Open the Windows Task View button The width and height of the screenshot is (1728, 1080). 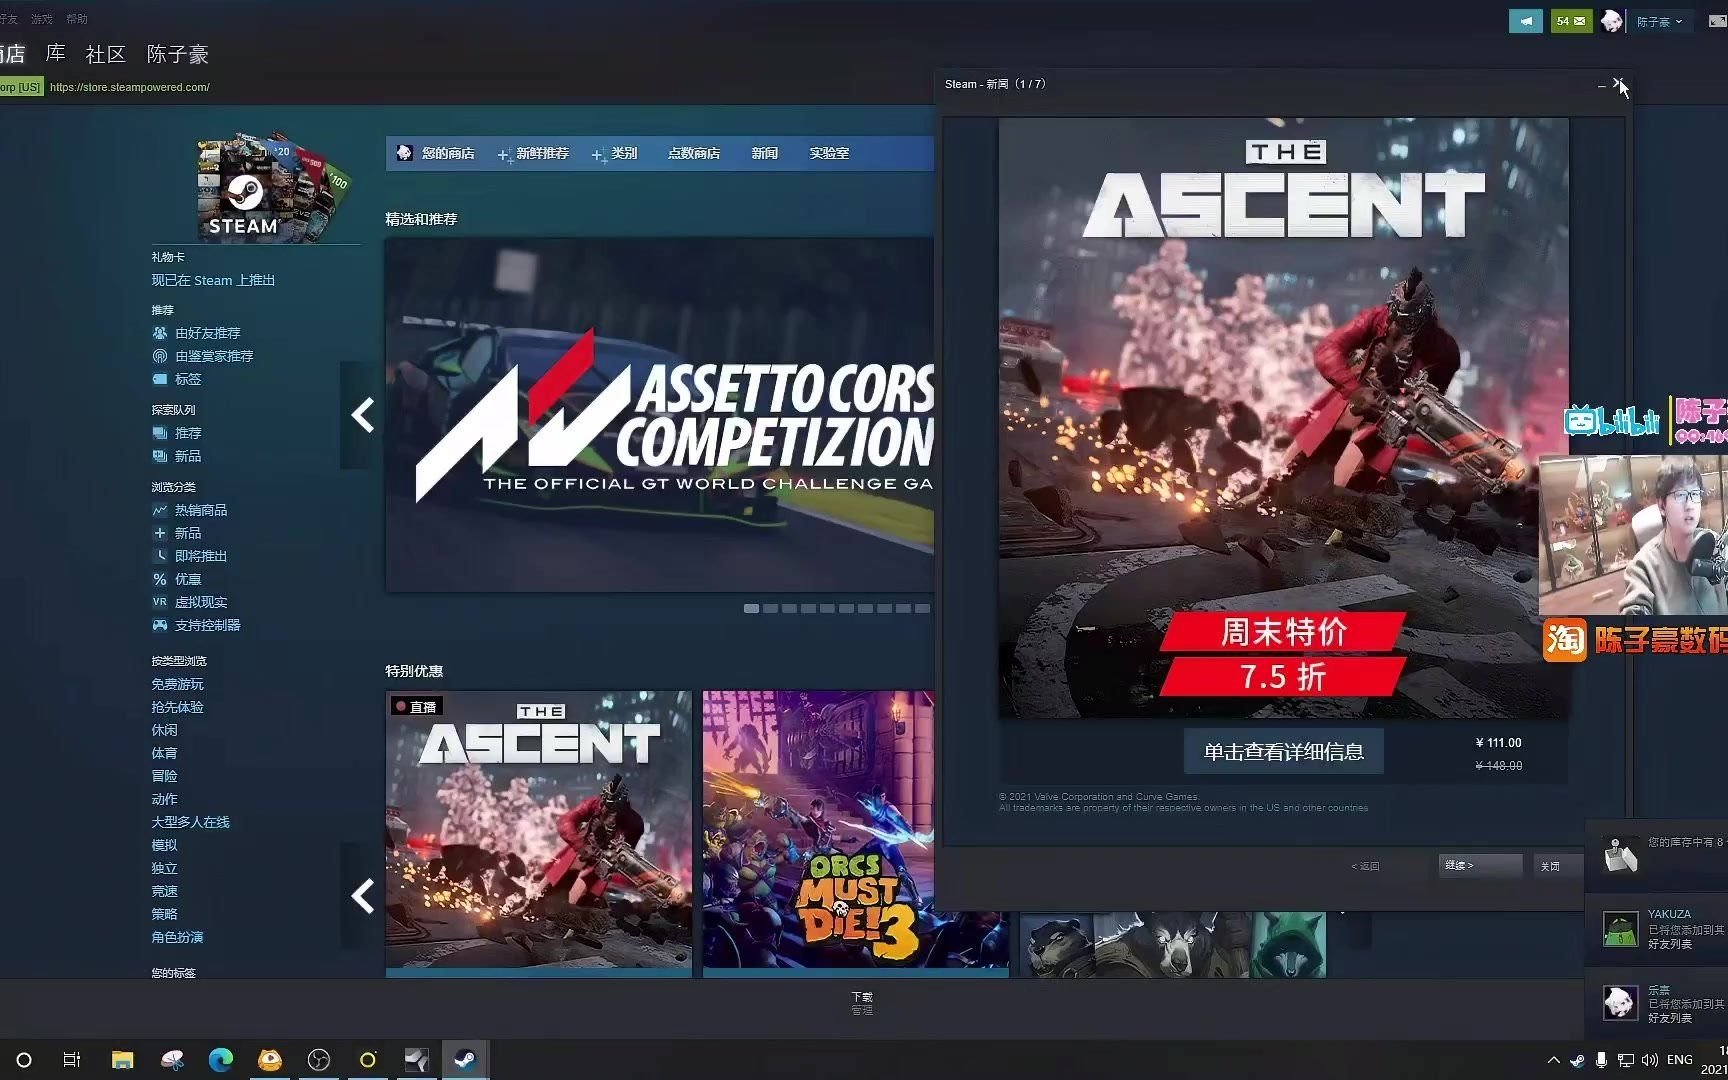72,1060
